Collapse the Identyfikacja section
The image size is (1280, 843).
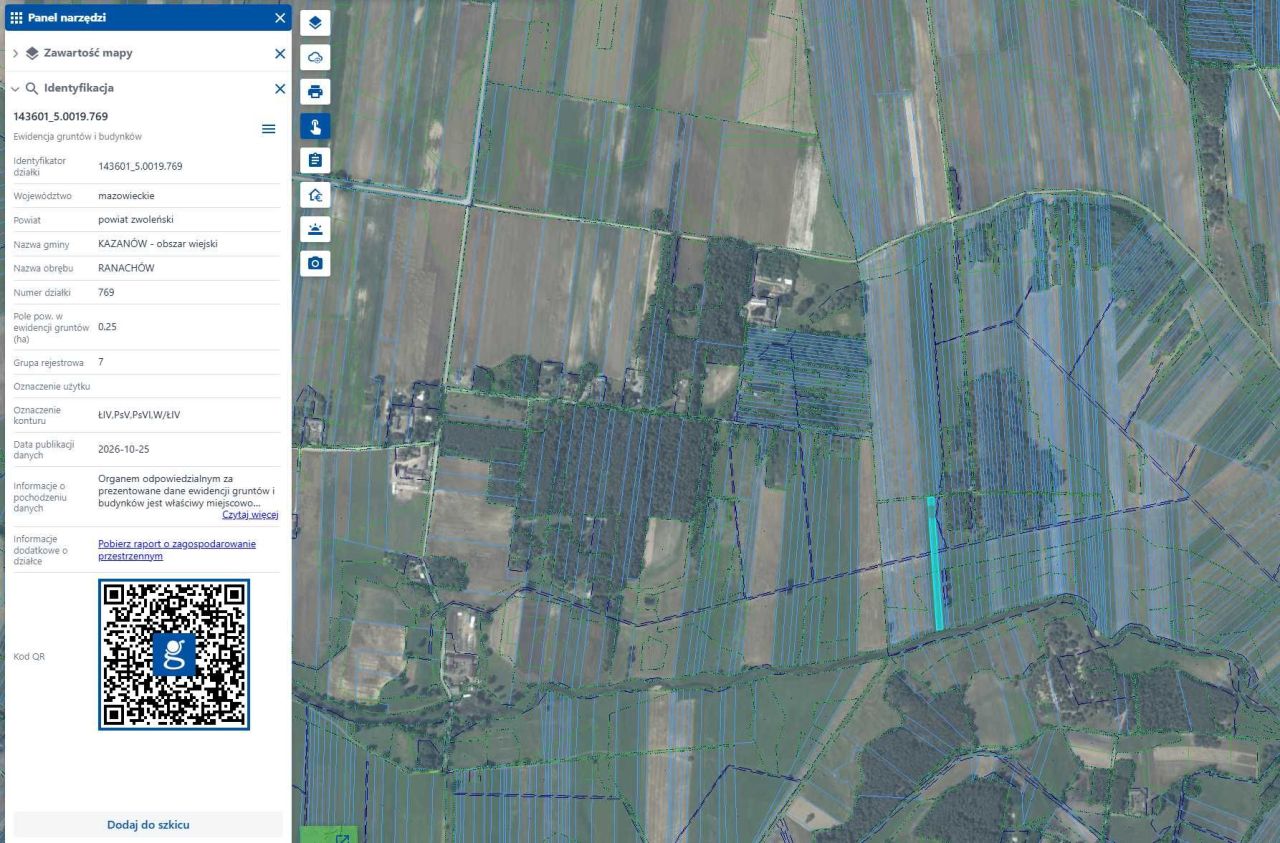tap(16, 88)
